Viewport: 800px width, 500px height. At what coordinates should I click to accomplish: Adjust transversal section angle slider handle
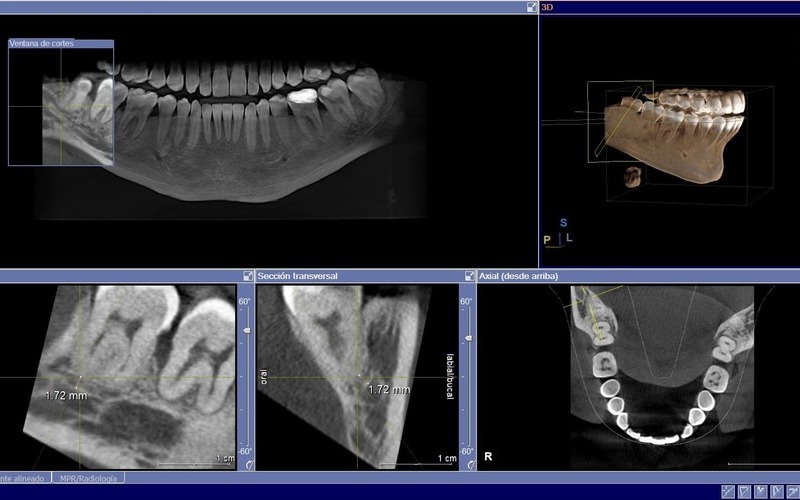coord(467,338)
